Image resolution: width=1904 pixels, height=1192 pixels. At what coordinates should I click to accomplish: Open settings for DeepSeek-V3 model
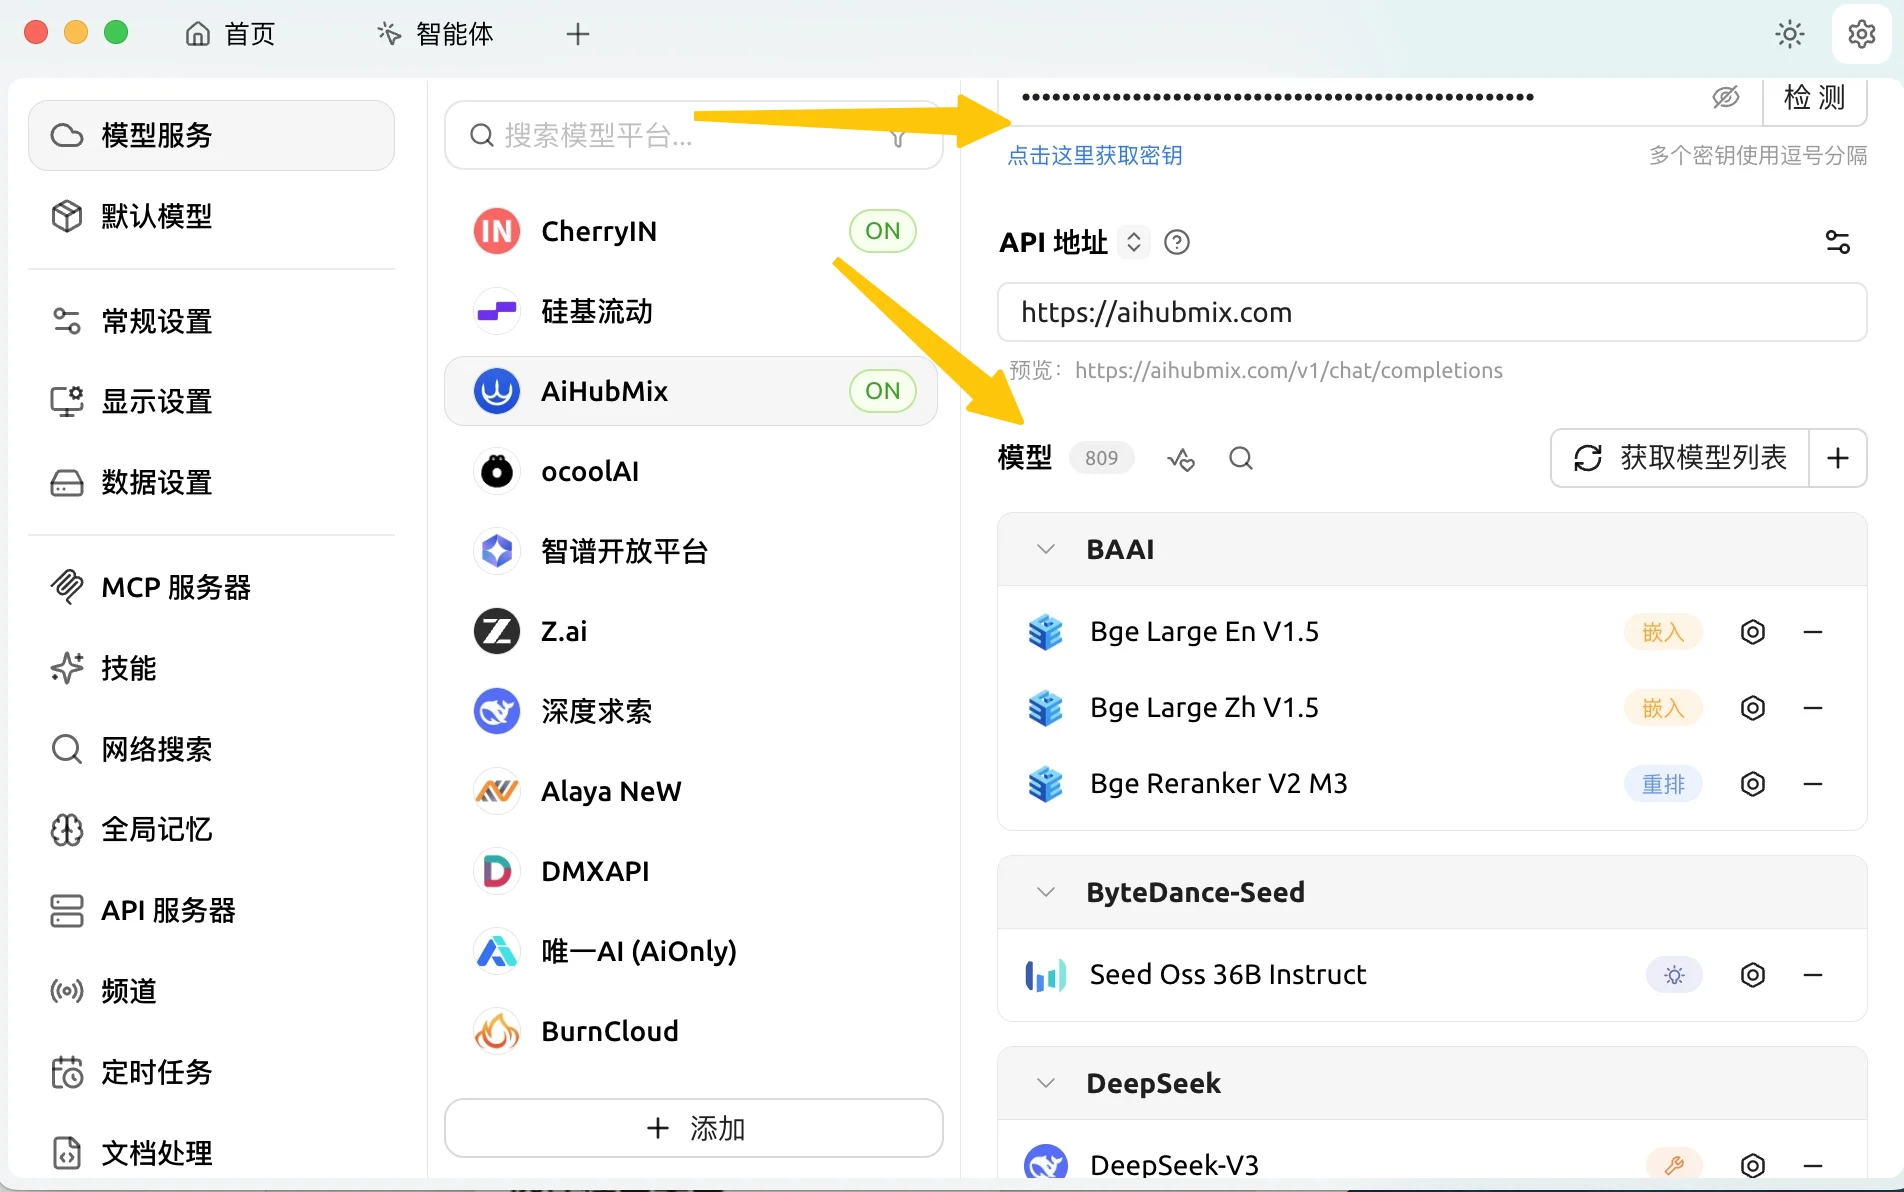point(1752,1165)
